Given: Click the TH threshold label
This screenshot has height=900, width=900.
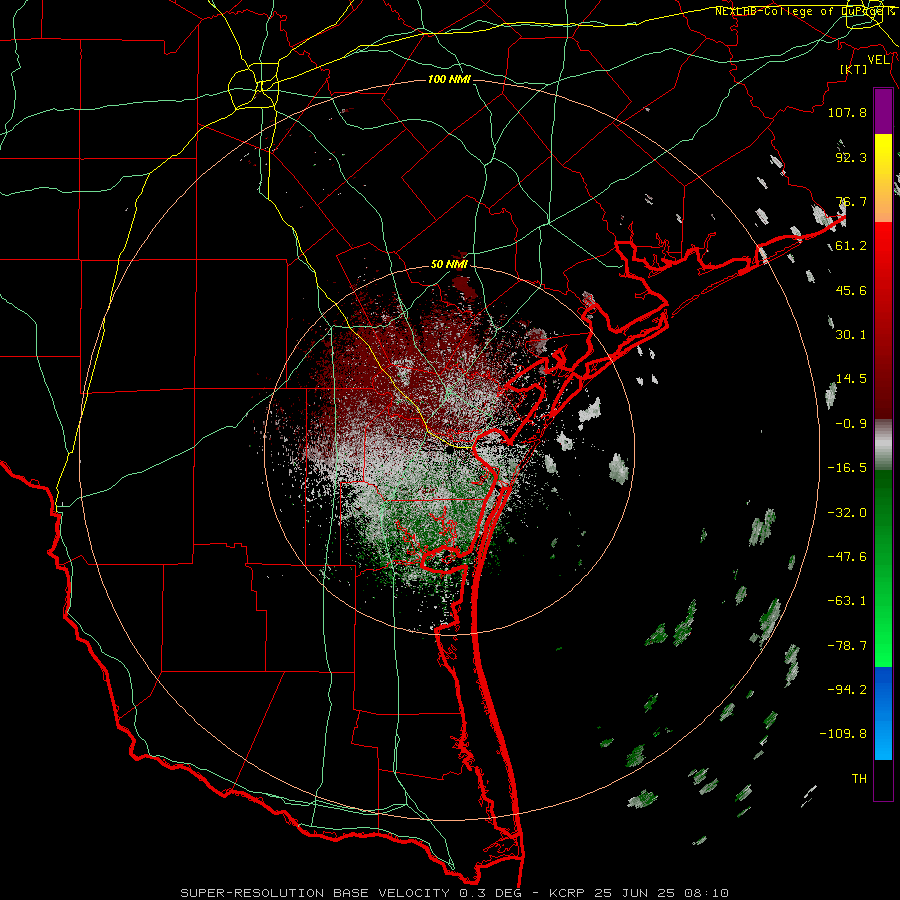Looking at the screenshot, I should (859, 779).
